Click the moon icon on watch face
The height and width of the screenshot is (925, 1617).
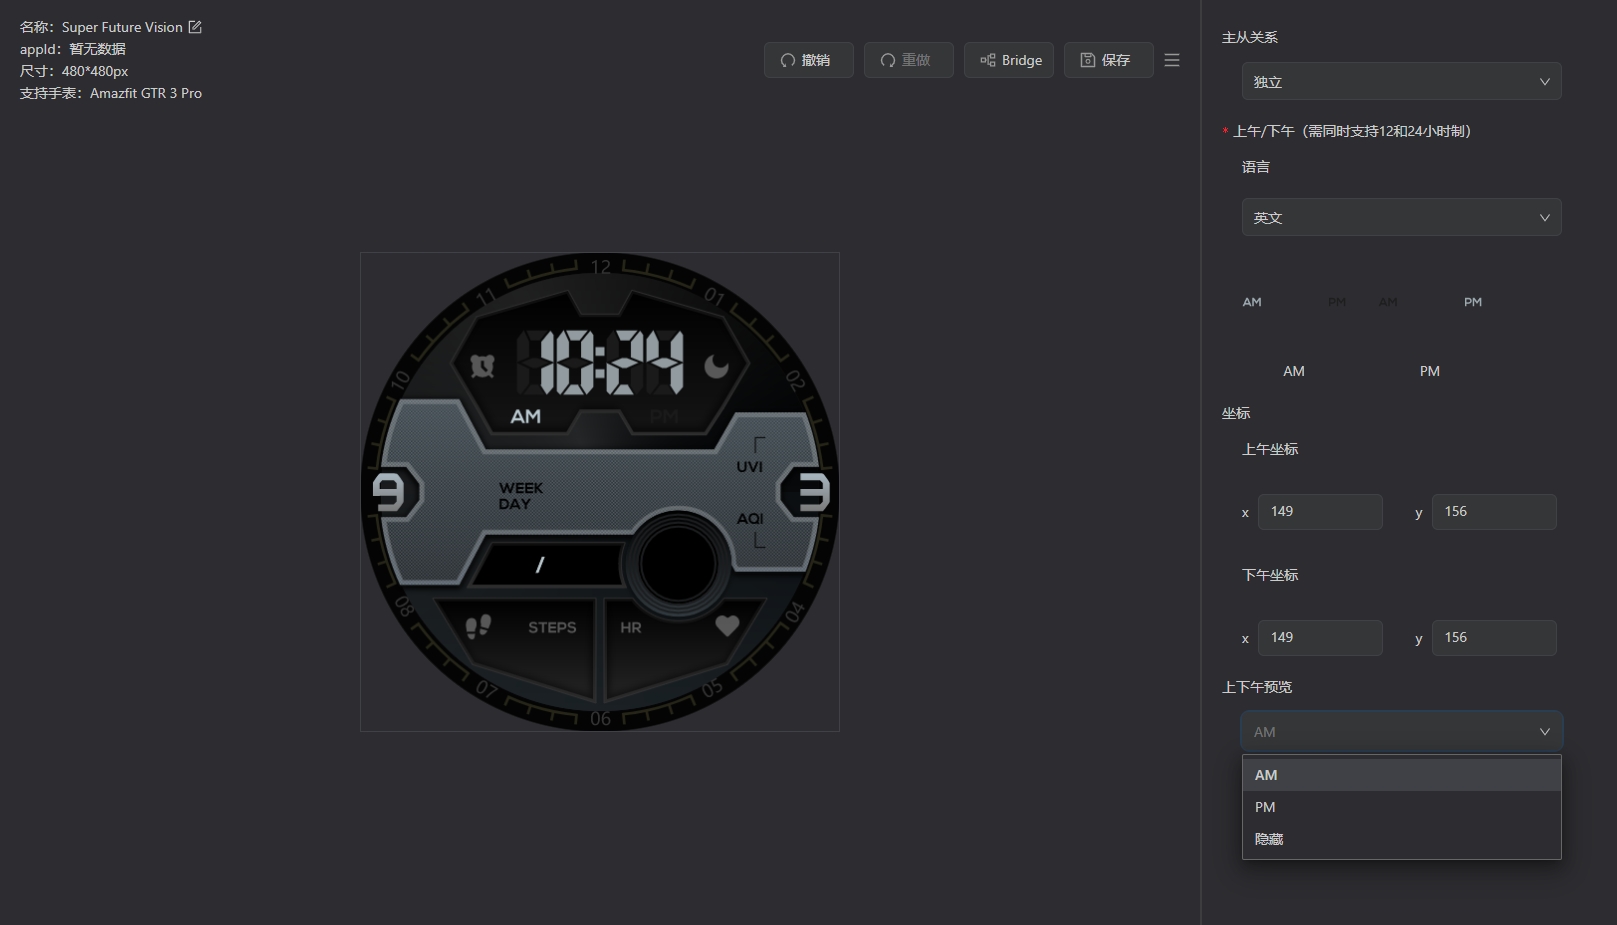coord(716,367)
